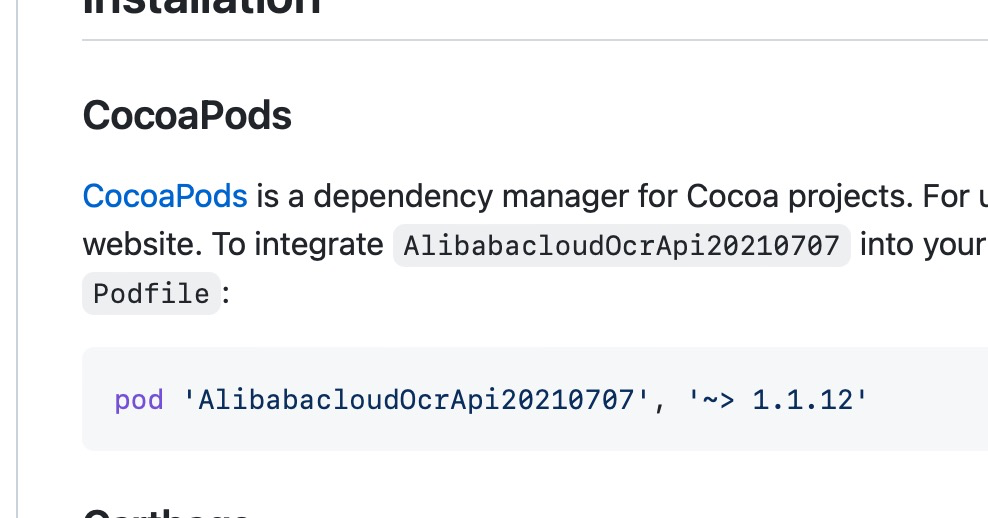
Task: Click the "Cocoa projects" text
Action: [x=799, y=196]
